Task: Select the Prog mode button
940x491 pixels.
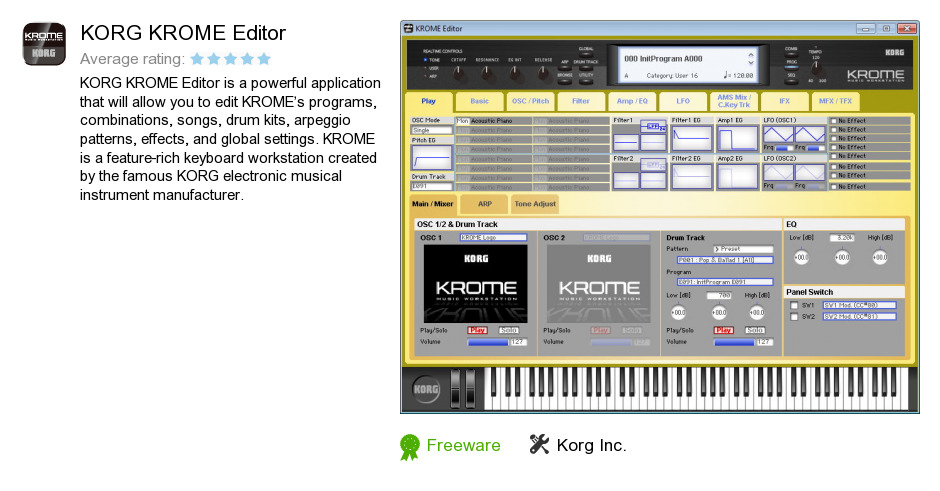Action: tap(791, 68)
